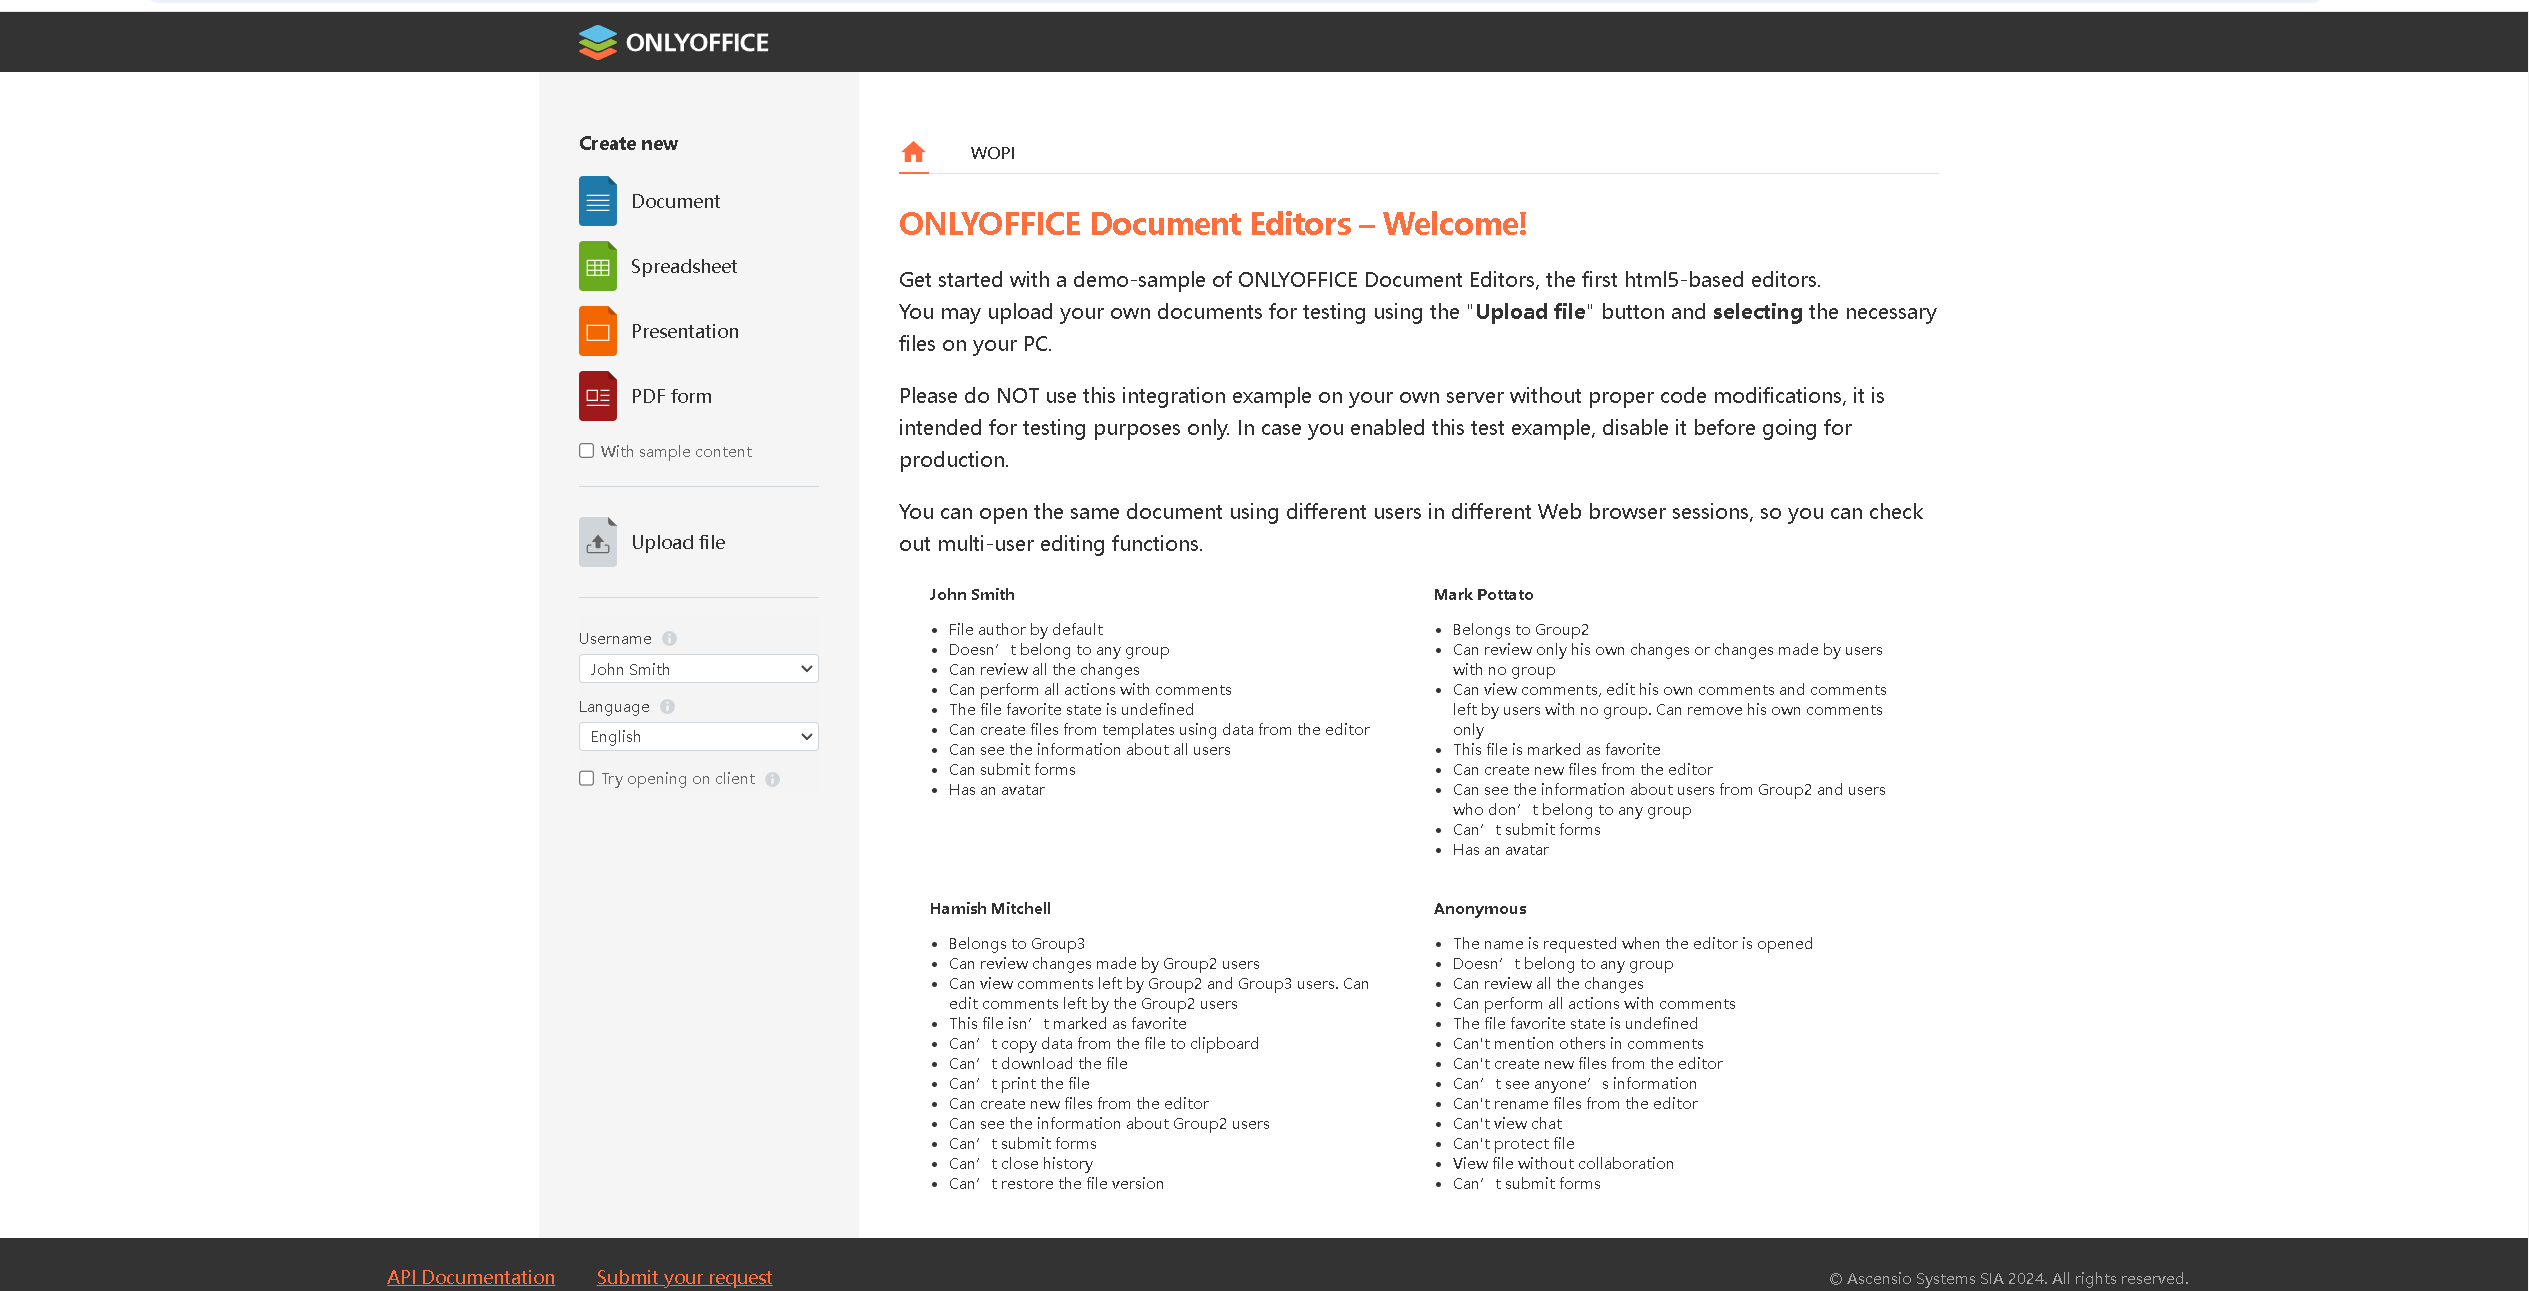The height and width of the screenshot is (1291, 2529).
Task: Enable the With sample content checkbox
Action: click(x=586, y=451)
